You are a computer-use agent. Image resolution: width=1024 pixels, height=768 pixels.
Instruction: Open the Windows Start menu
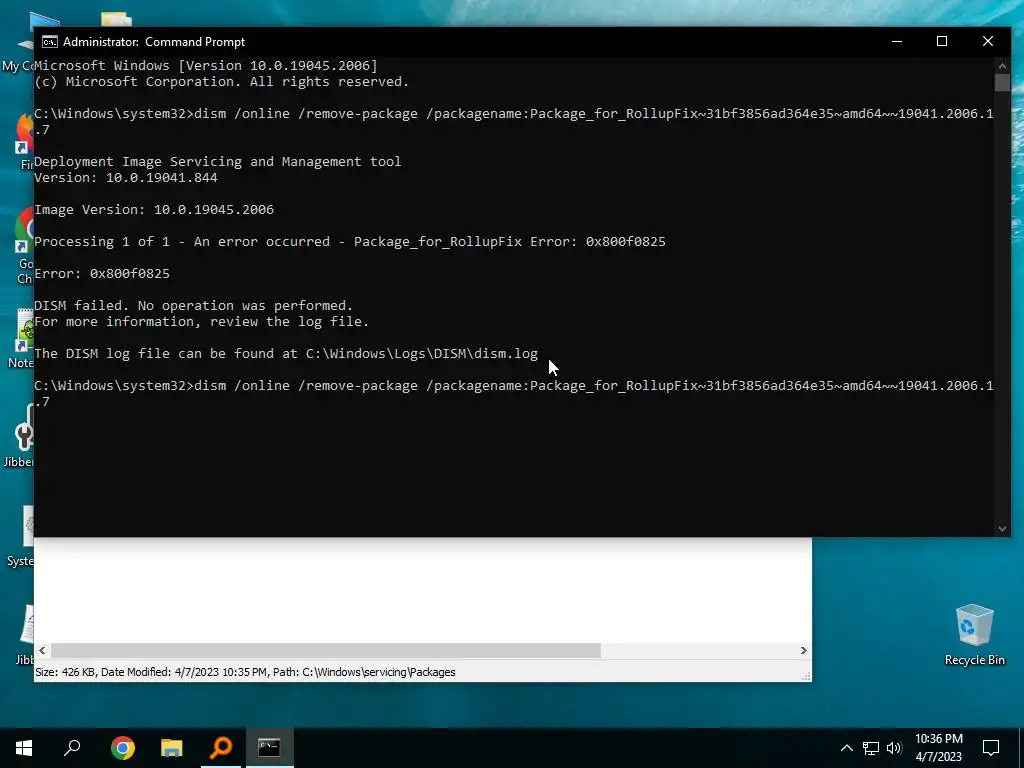[x=24, y=748]
